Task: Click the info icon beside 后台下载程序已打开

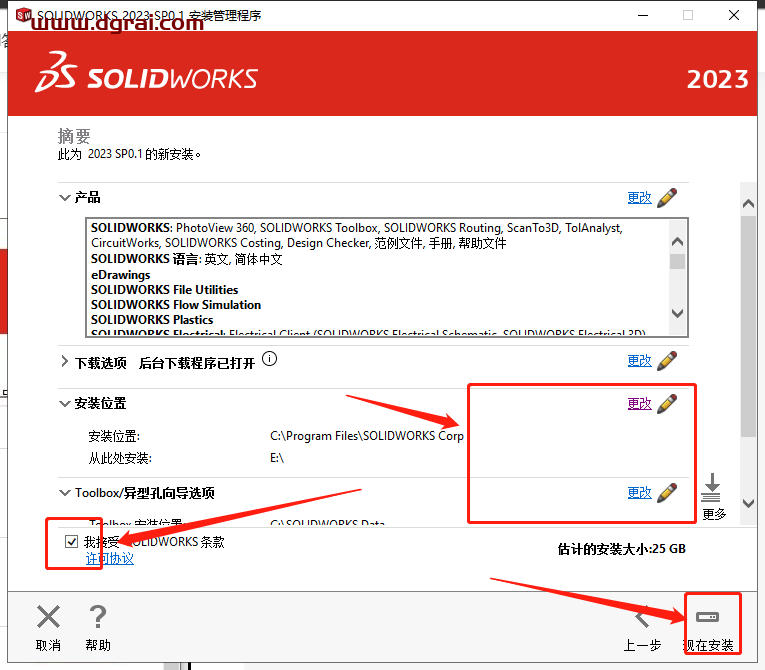Action: pos(269,359)
